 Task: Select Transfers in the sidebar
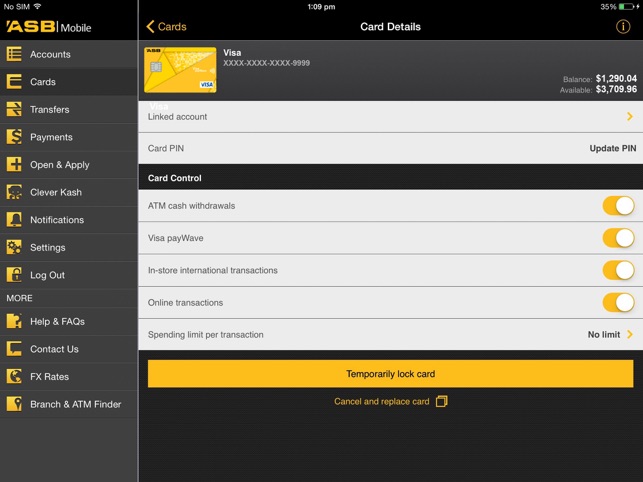[x=69, y=109]
